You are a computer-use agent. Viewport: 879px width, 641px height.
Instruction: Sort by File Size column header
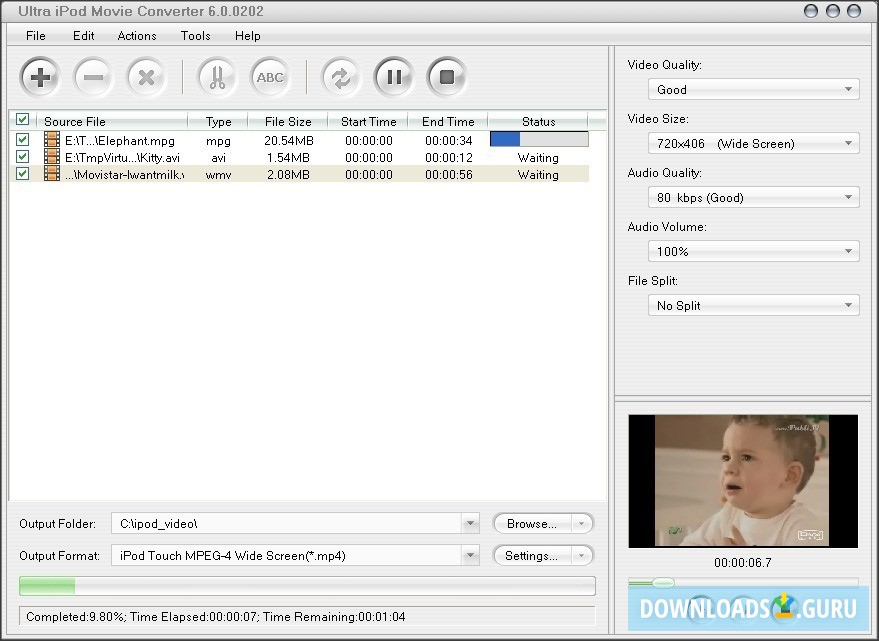288,121
